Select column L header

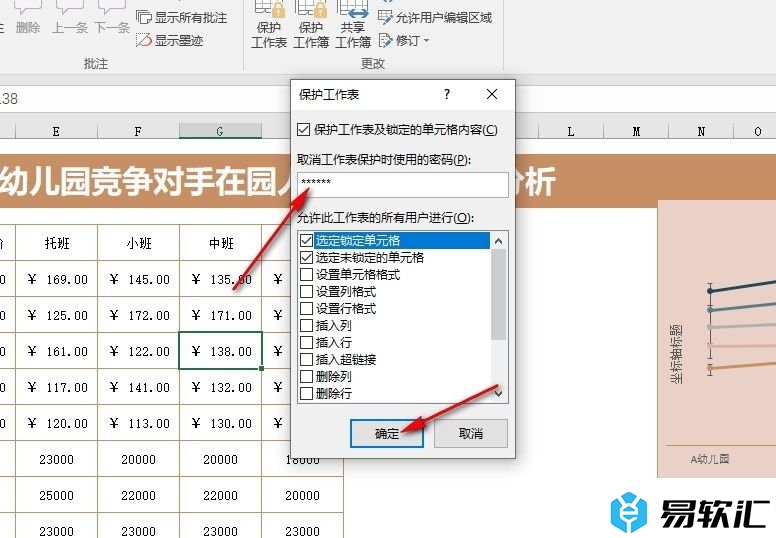pyautogui.click(x=571, y=131)
